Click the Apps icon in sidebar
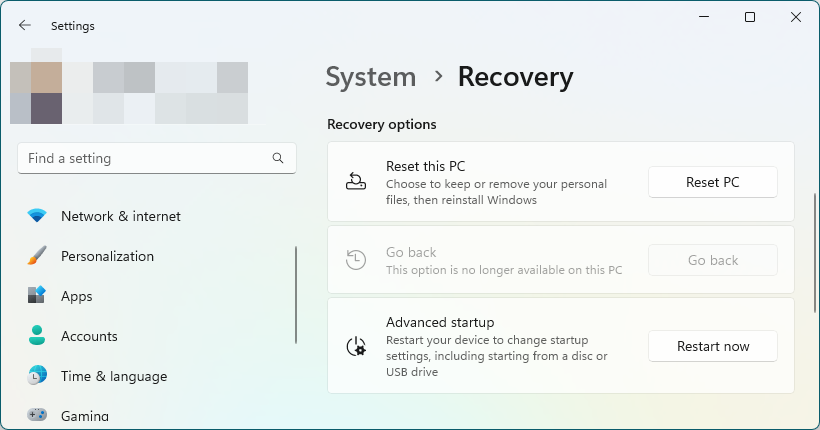Screen dimensions: 820x430 pyautogui.click(x=37, y=296)
